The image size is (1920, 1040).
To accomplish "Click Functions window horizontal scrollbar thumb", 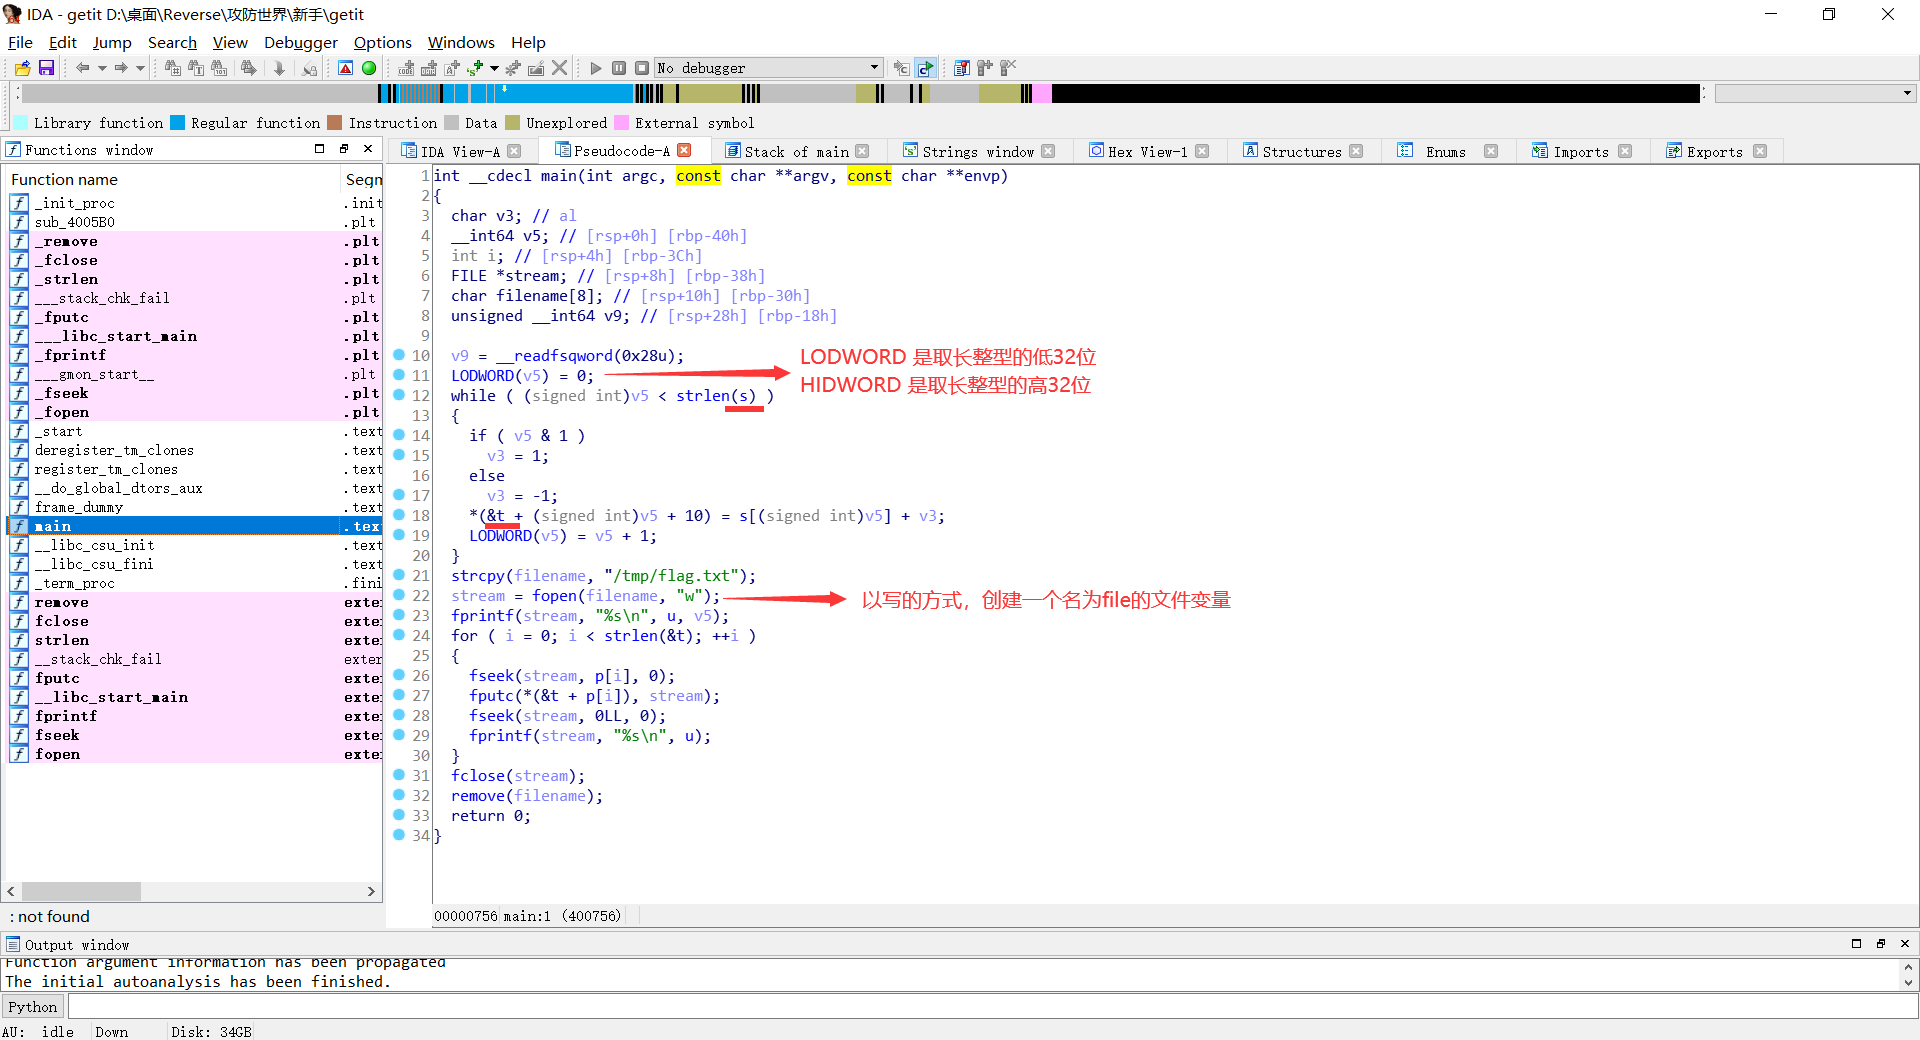I will coord(81,891).
